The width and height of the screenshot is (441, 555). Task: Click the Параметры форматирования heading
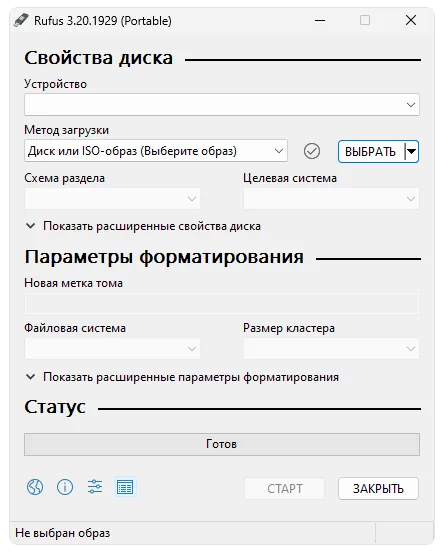(164, 257)
